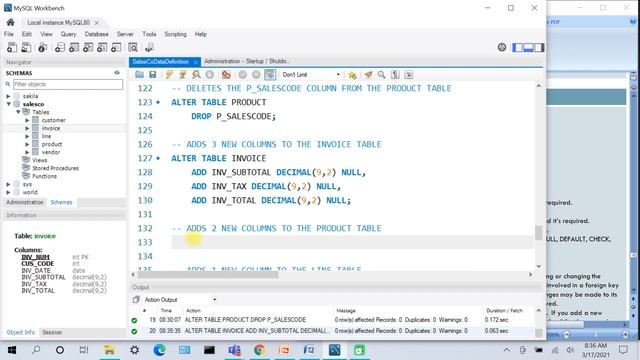Refresh the schemas list icon
This screenshot has height=360, width=640.
117,73
